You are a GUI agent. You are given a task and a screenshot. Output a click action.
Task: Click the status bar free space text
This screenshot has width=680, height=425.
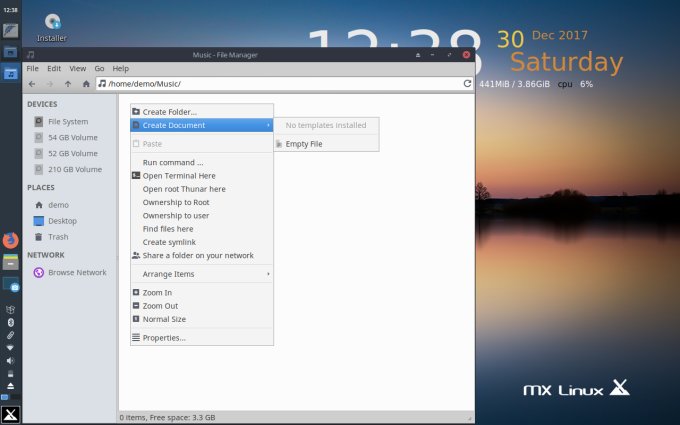(167, 418)
